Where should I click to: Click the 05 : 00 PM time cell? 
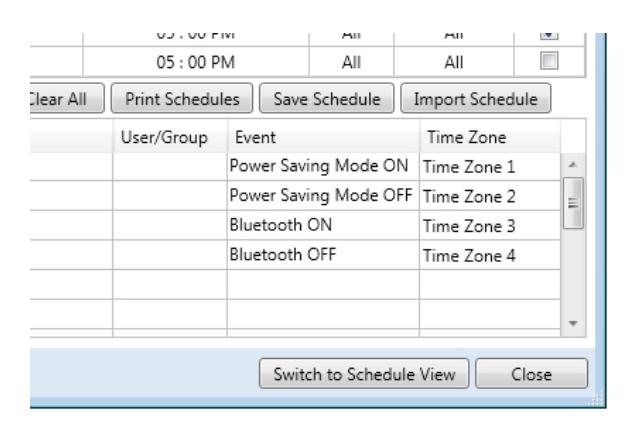[196, 62]
